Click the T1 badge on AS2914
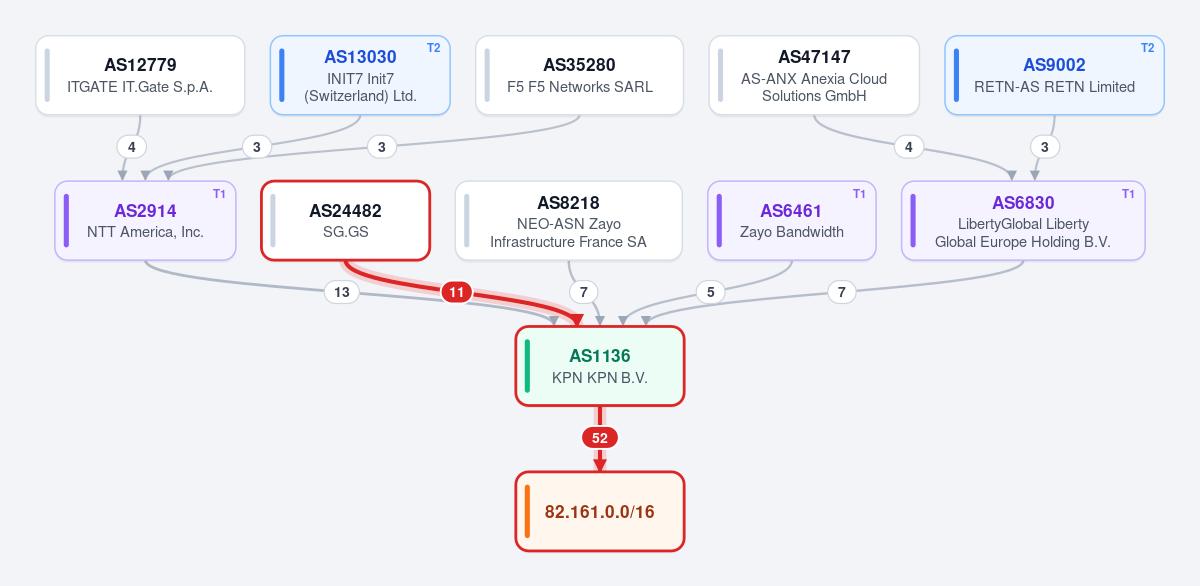Viewport: 1200px width, 586px height. (x=219, y=193)
